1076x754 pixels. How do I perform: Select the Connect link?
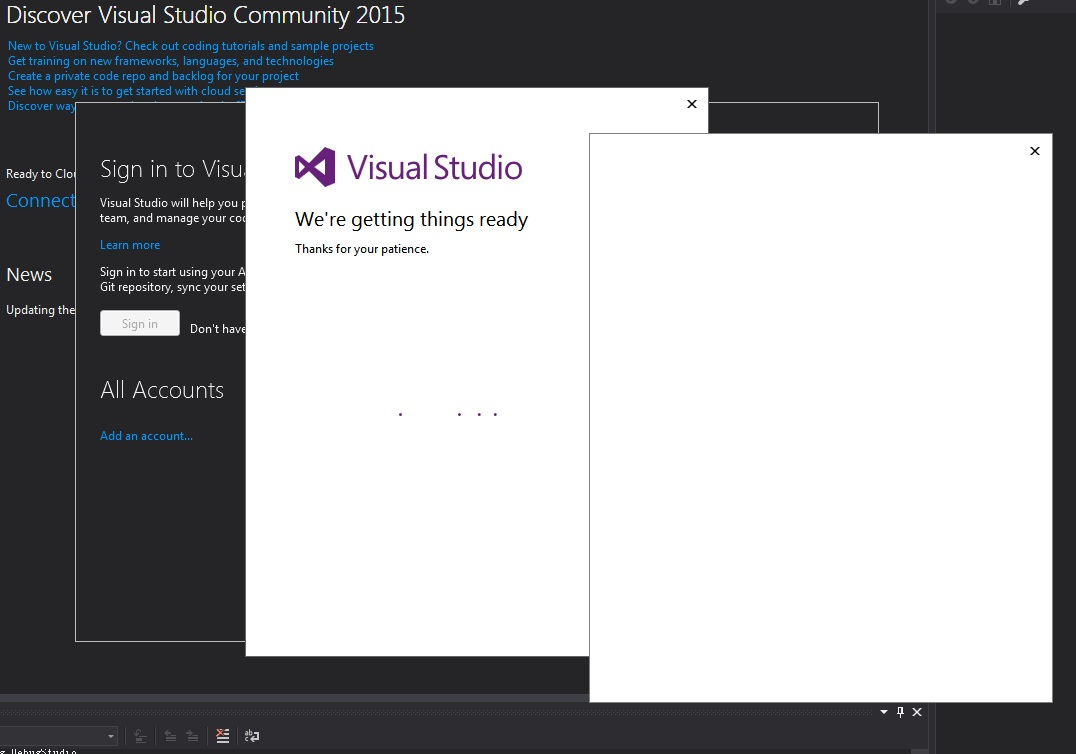(40, 200)
